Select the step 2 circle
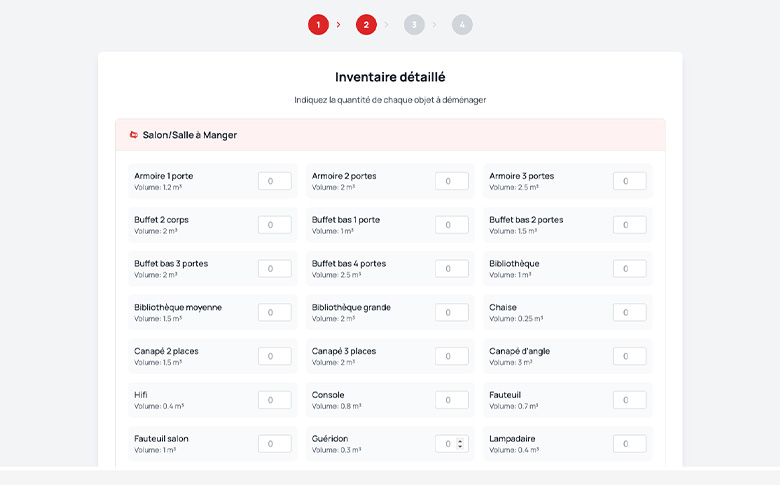 click(x=366, y=25)
